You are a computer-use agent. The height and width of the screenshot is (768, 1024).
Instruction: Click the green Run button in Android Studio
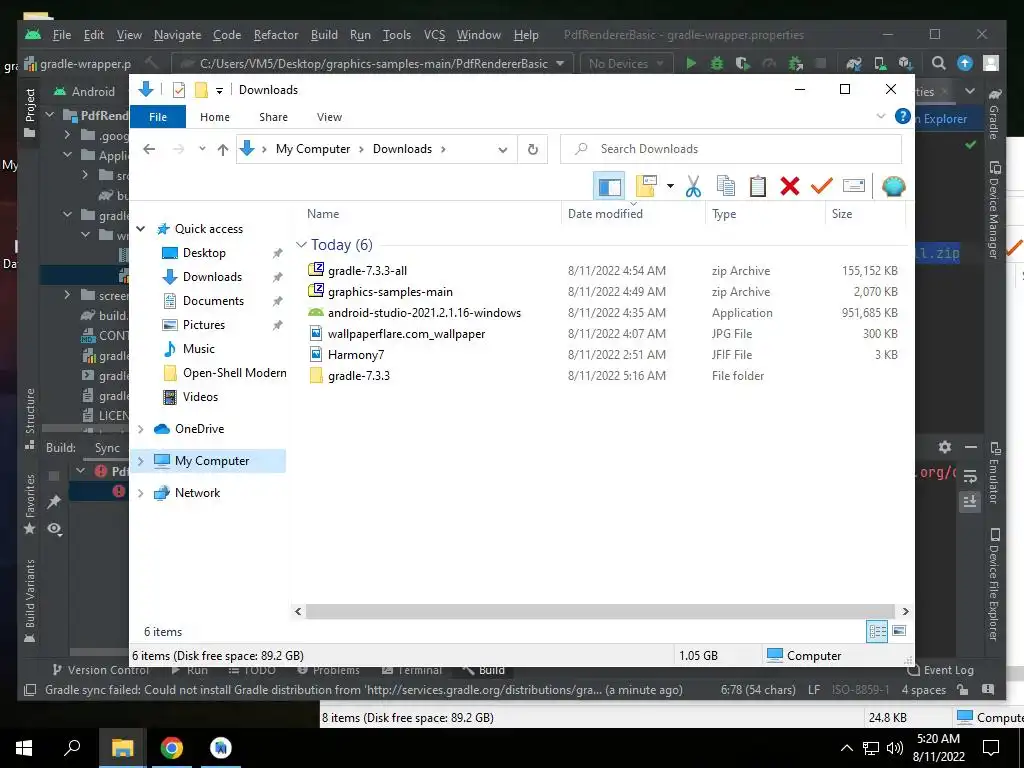pos(691,63)
